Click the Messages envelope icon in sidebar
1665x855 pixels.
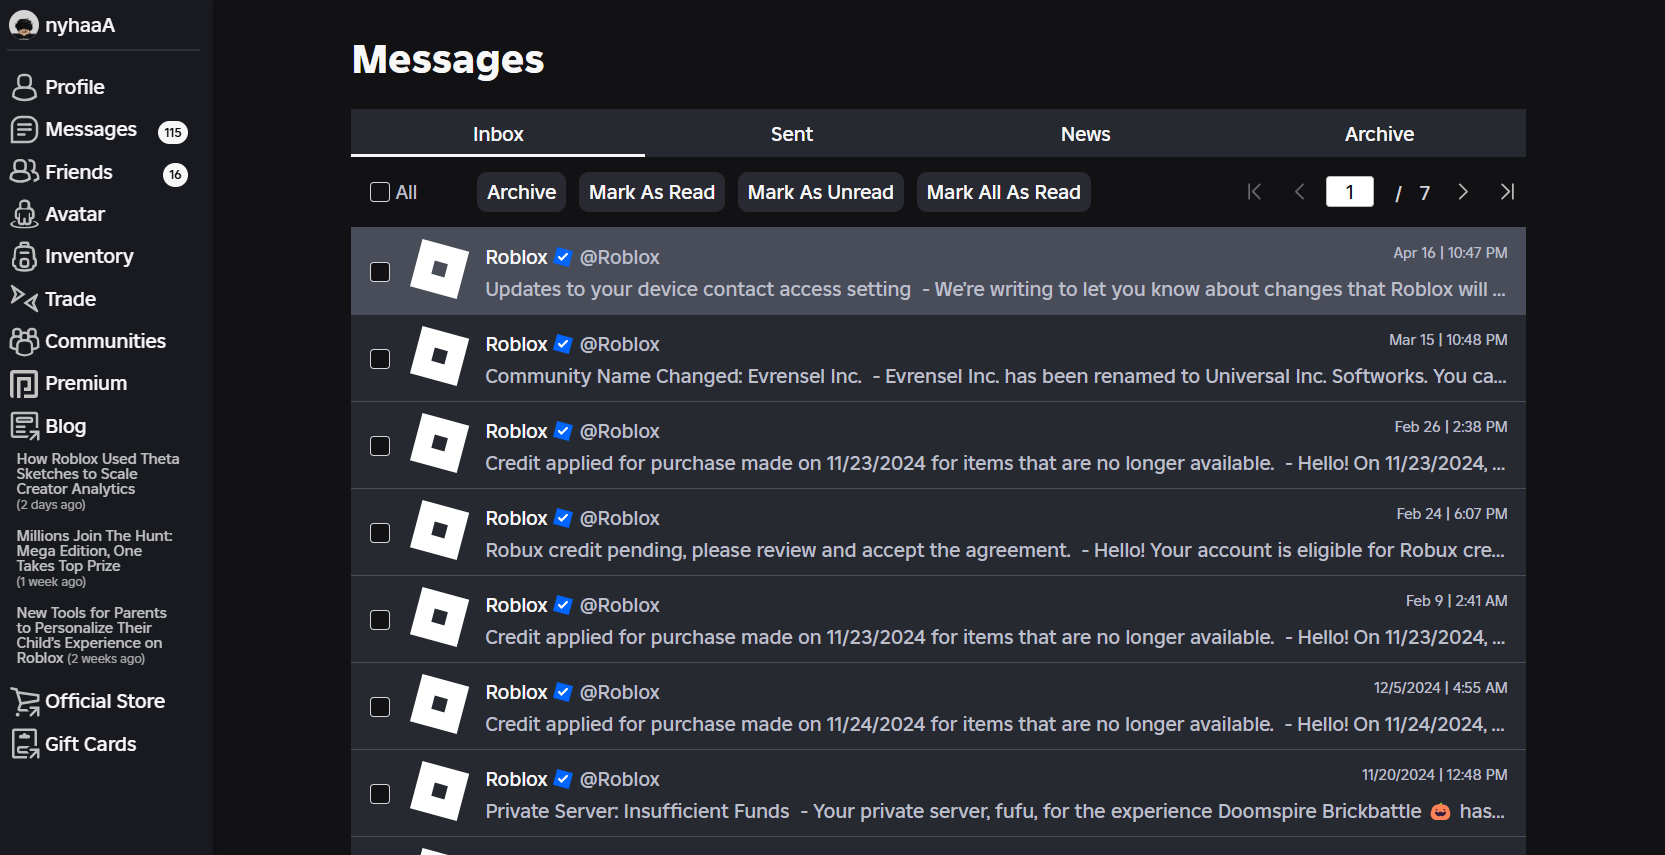point(24,130)
